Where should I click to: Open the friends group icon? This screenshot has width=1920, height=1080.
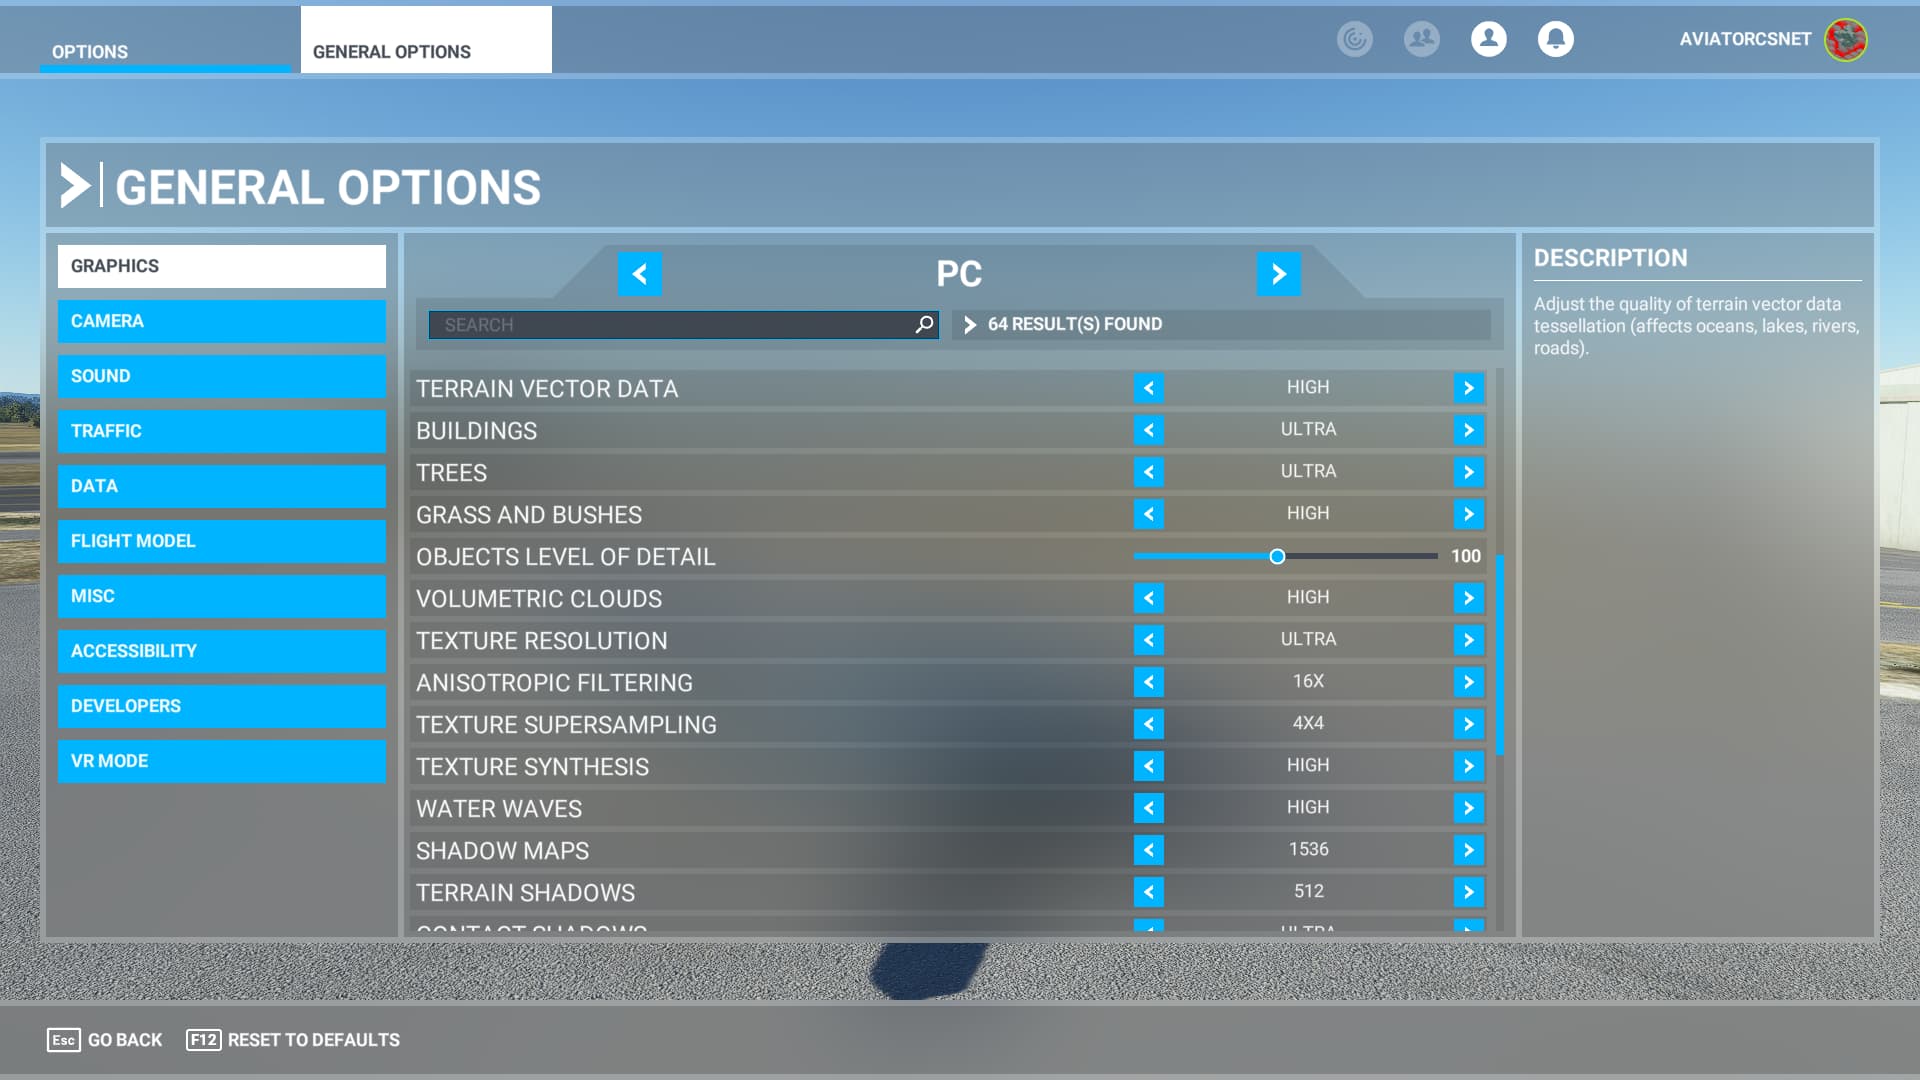point(1421,39)
